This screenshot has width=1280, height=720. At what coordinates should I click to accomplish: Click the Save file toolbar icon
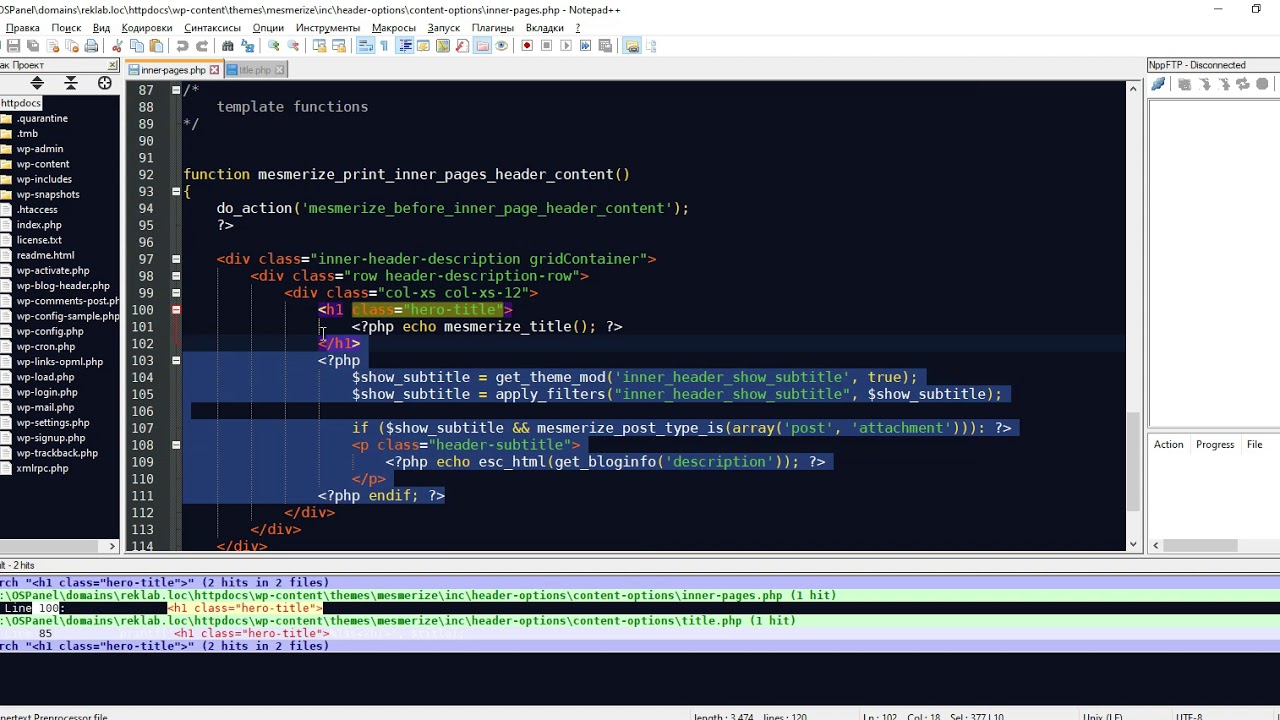point(12,46)
